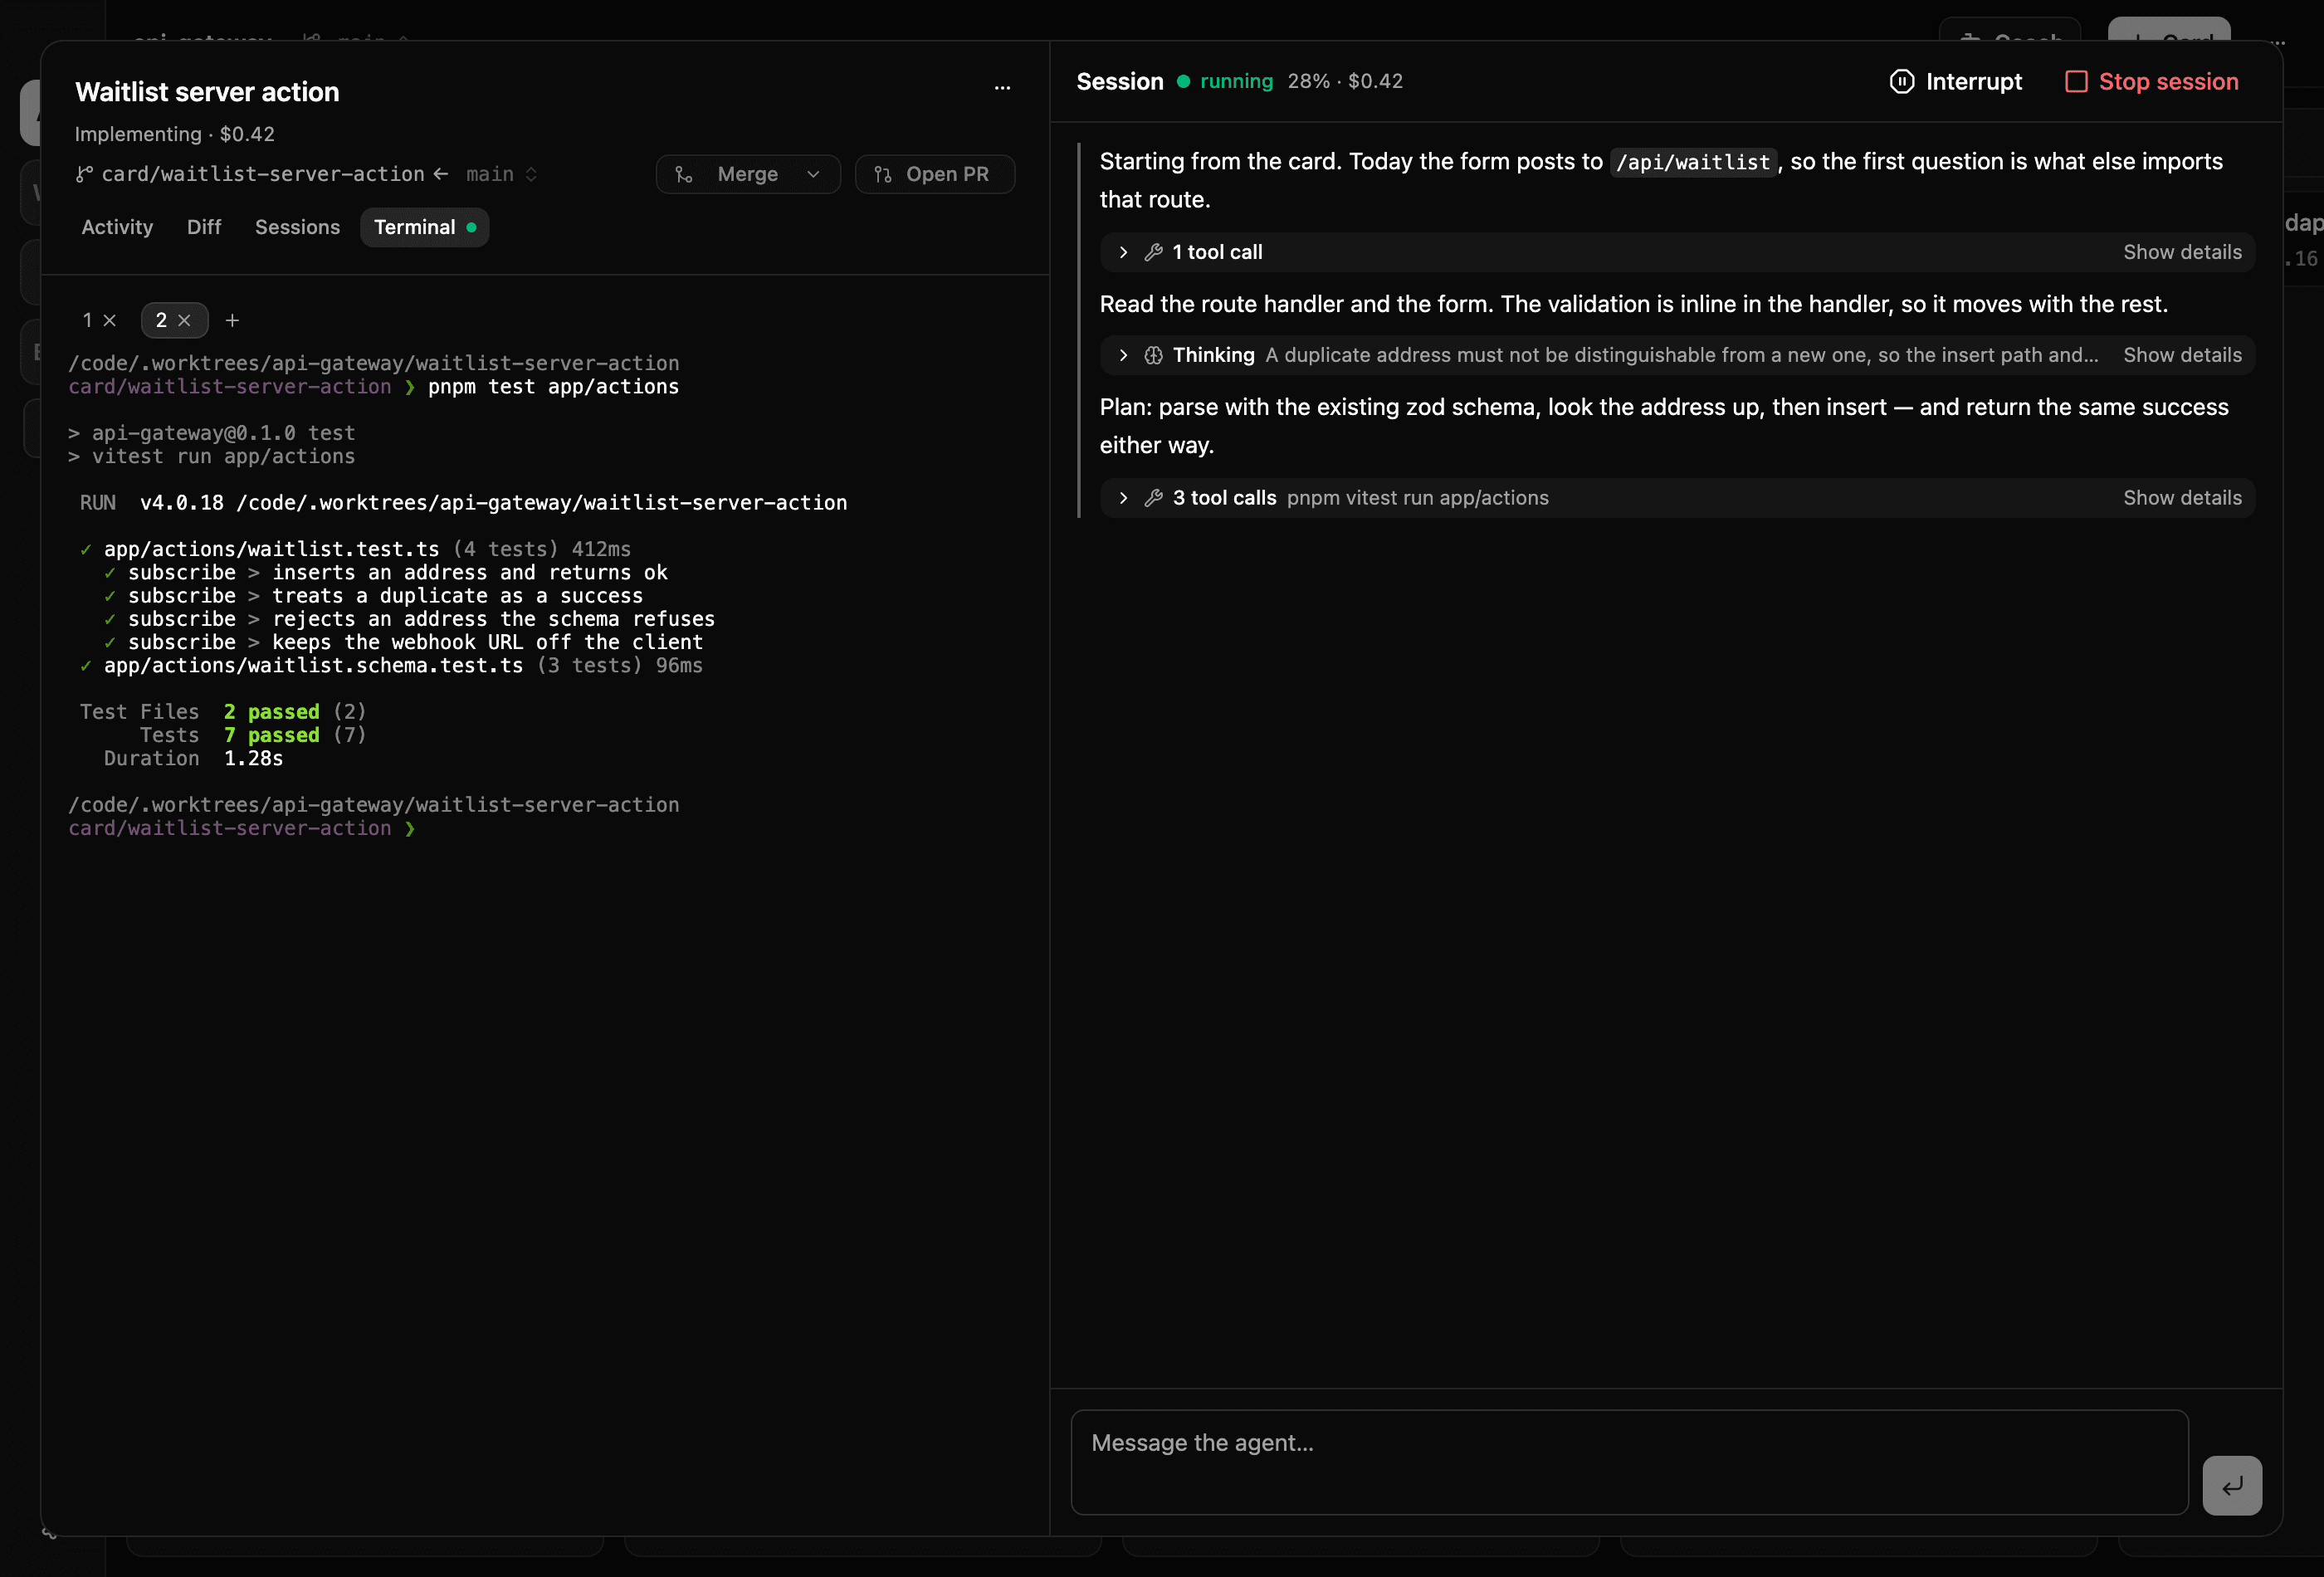Click the 'vitest run app/actions' output line

(x=211, y=456)
